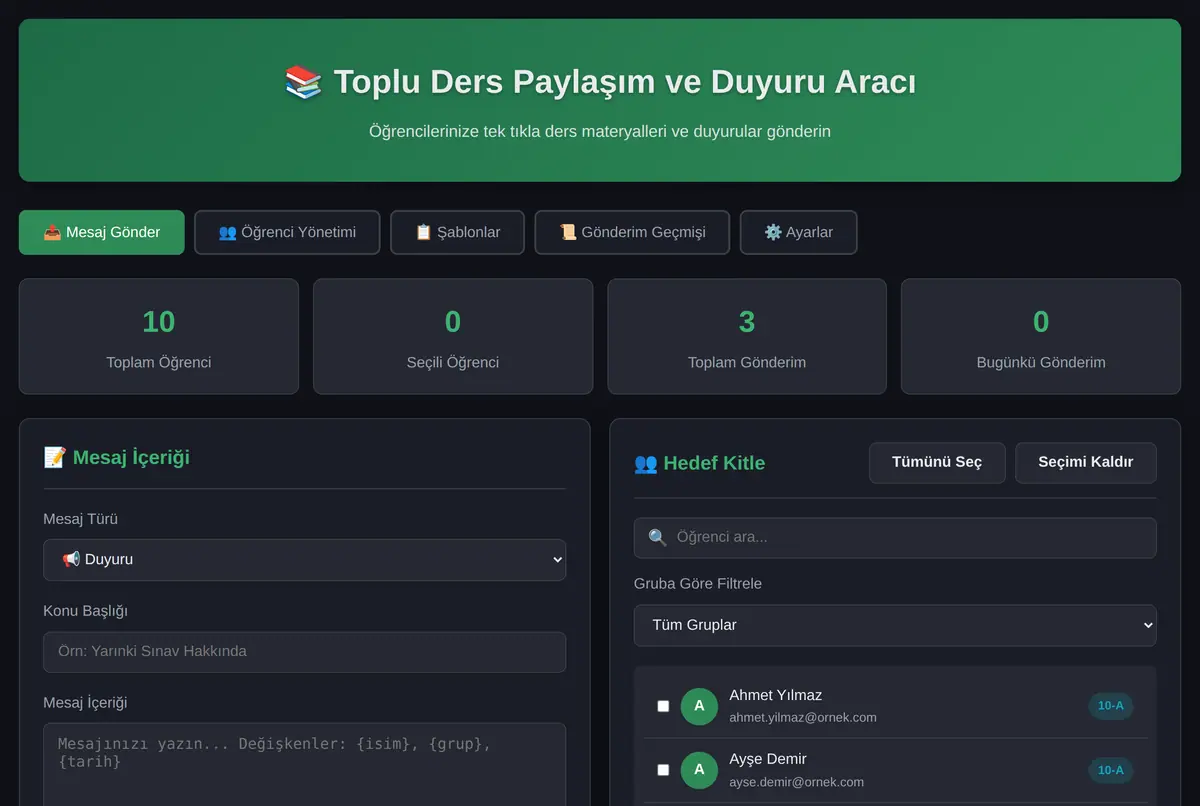
Task: Click the name Ahmet Yılmaz
Action: tap(776, 695)
